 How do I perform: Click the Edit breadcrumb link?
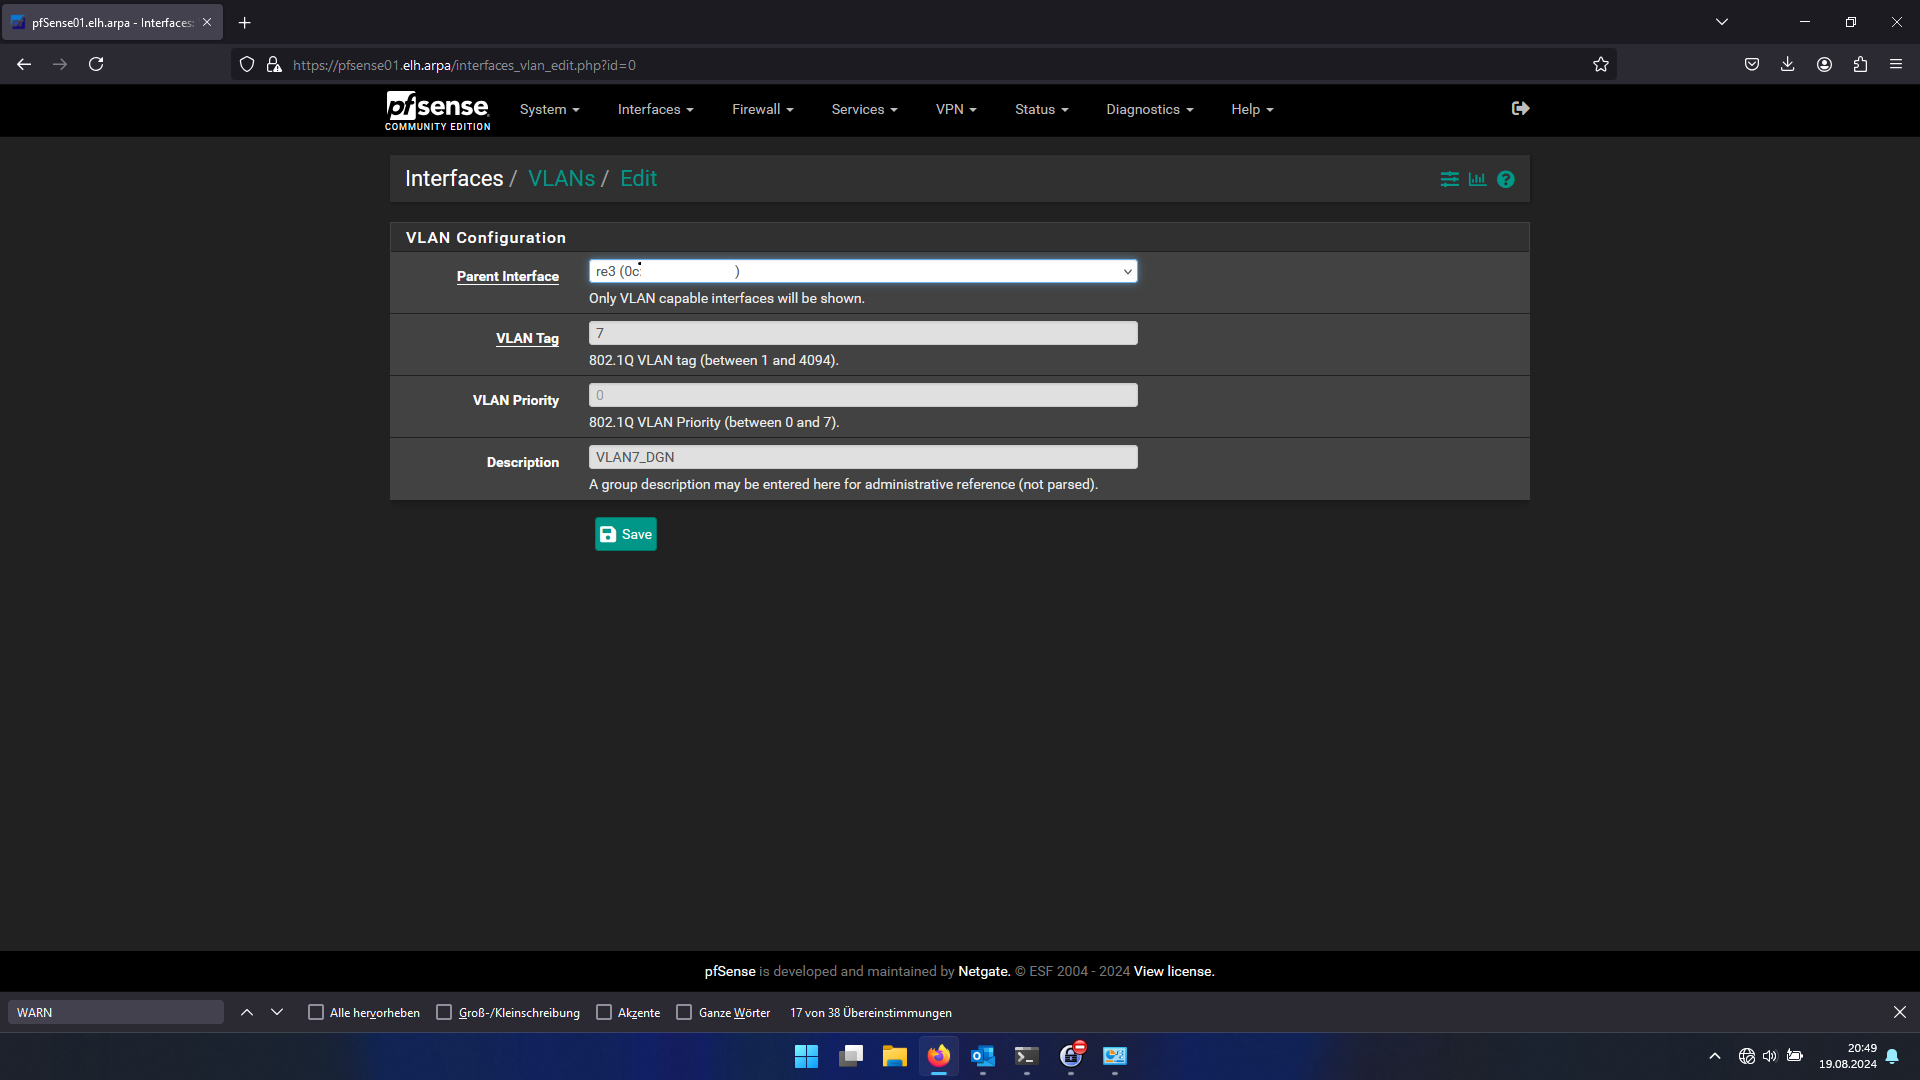(638, 178)
